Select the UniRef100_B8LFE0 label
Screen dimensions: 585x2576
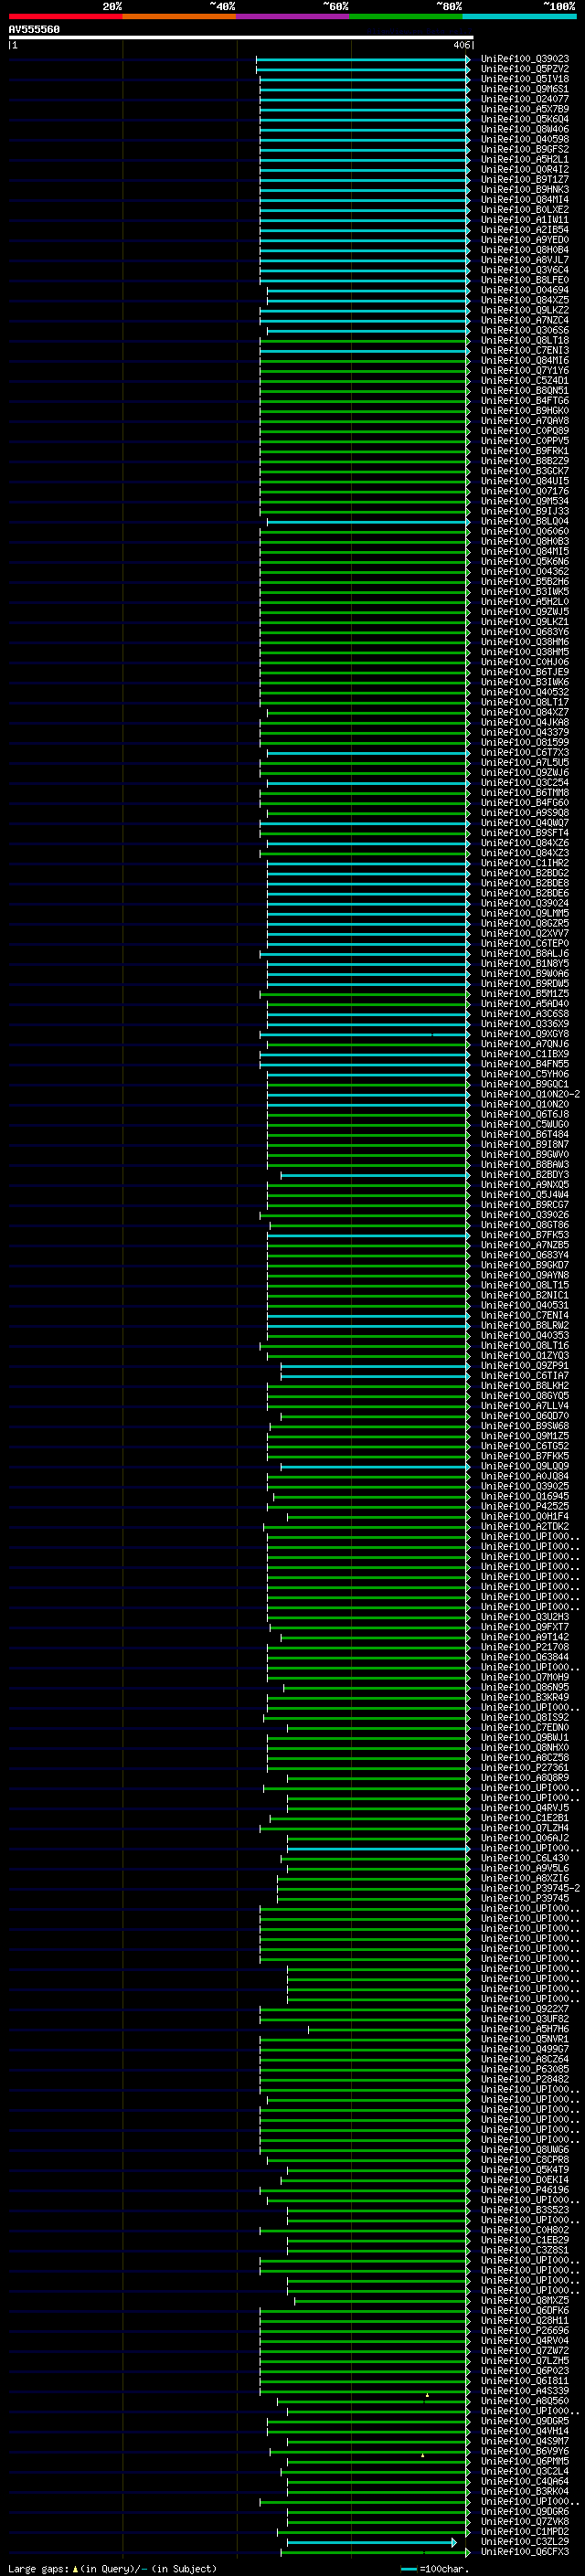[x=524, y=280]
